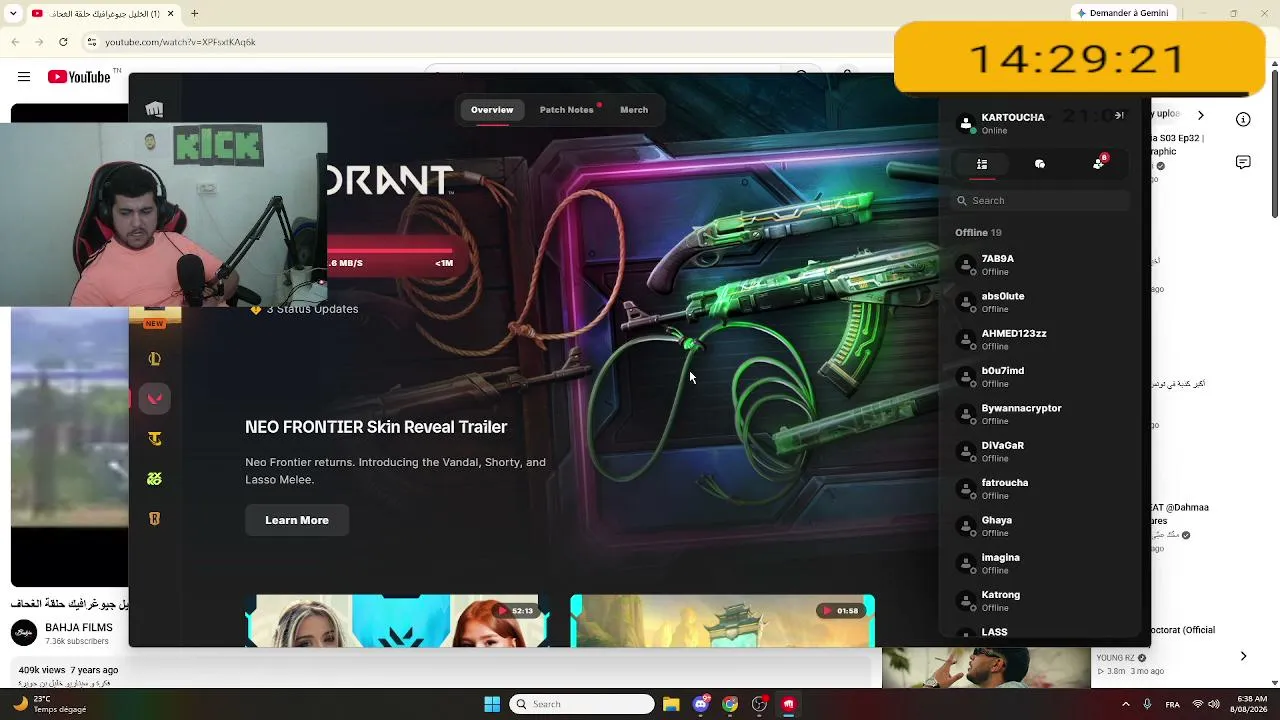Click the NEO FRONTIER Skin Reveal Trailer title
1280x720 pixels.
click(x=376, y=427)
